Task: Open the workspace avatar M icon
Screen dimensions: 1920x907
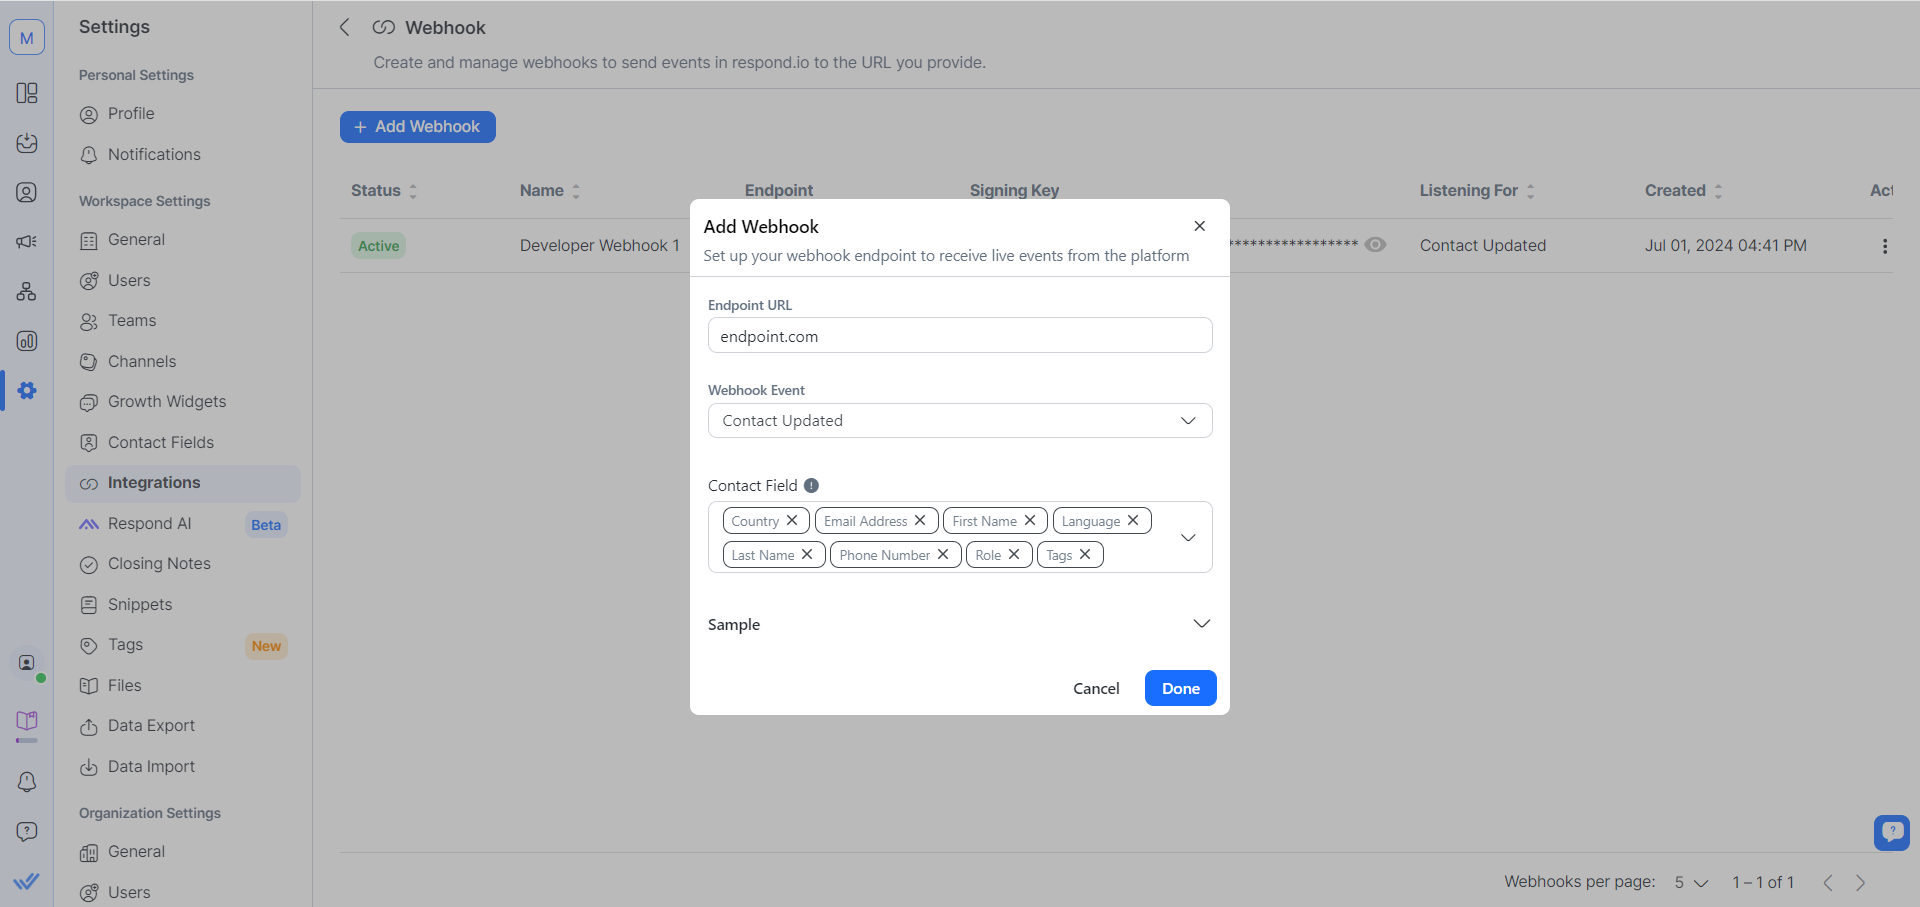Action: pyautogui.click(x=27, y=38)
